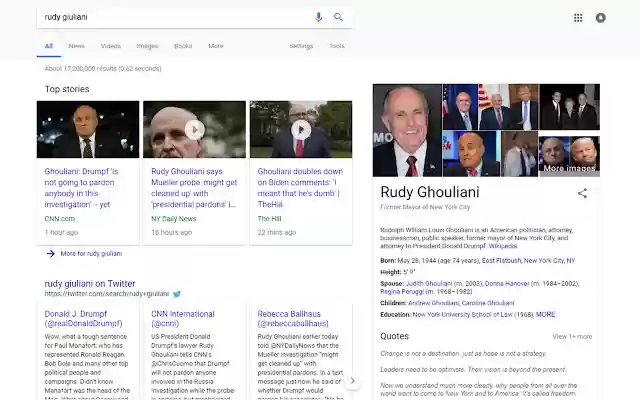The height and width of the screenshot is (400, 640).
Task: Open rudy giuliani on Twitter heading
Action: click(90, 284)
